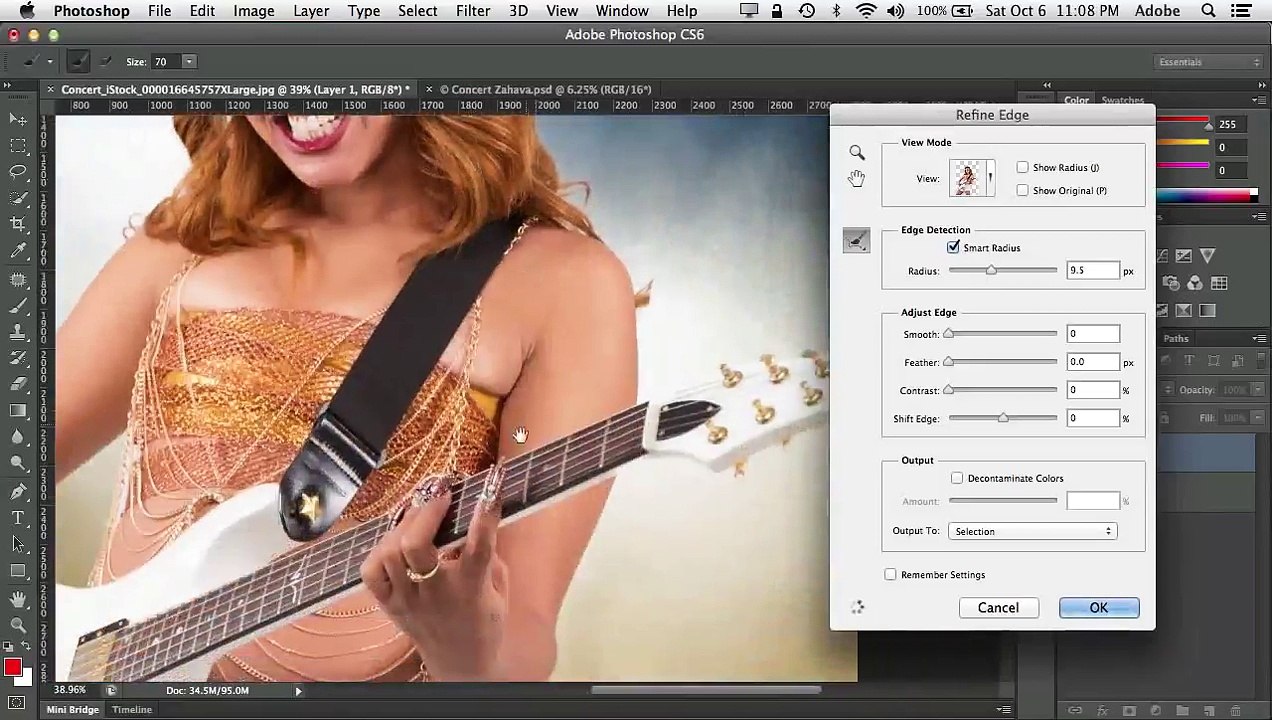Open the Output To dropdown
The height and width of the screenshot is (720, 1272).
pos(1031,532)
